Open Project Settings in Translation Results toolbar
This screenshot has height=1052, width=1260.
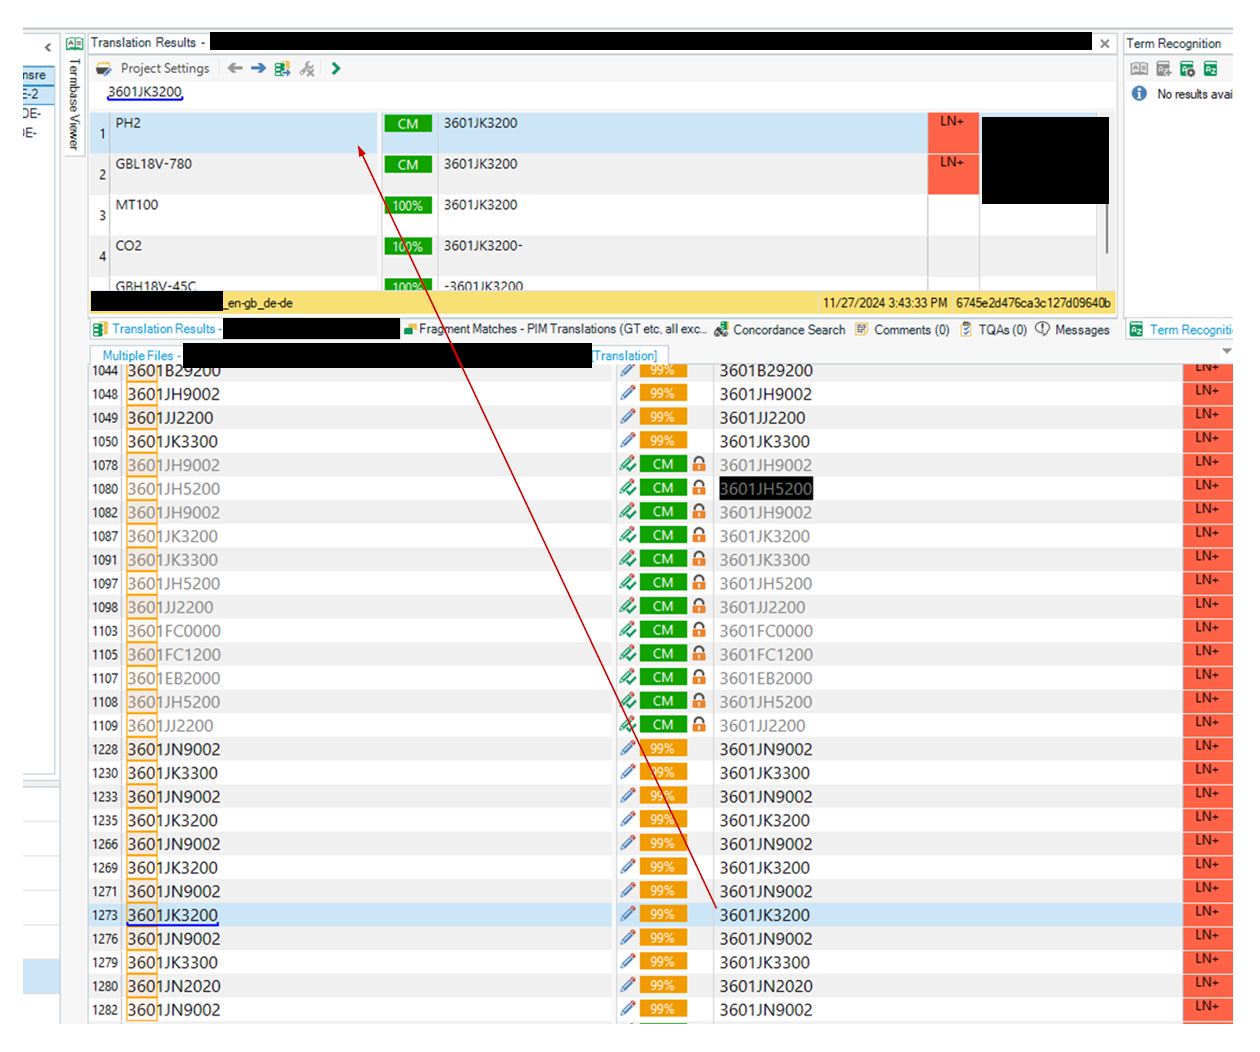point(154,69)
